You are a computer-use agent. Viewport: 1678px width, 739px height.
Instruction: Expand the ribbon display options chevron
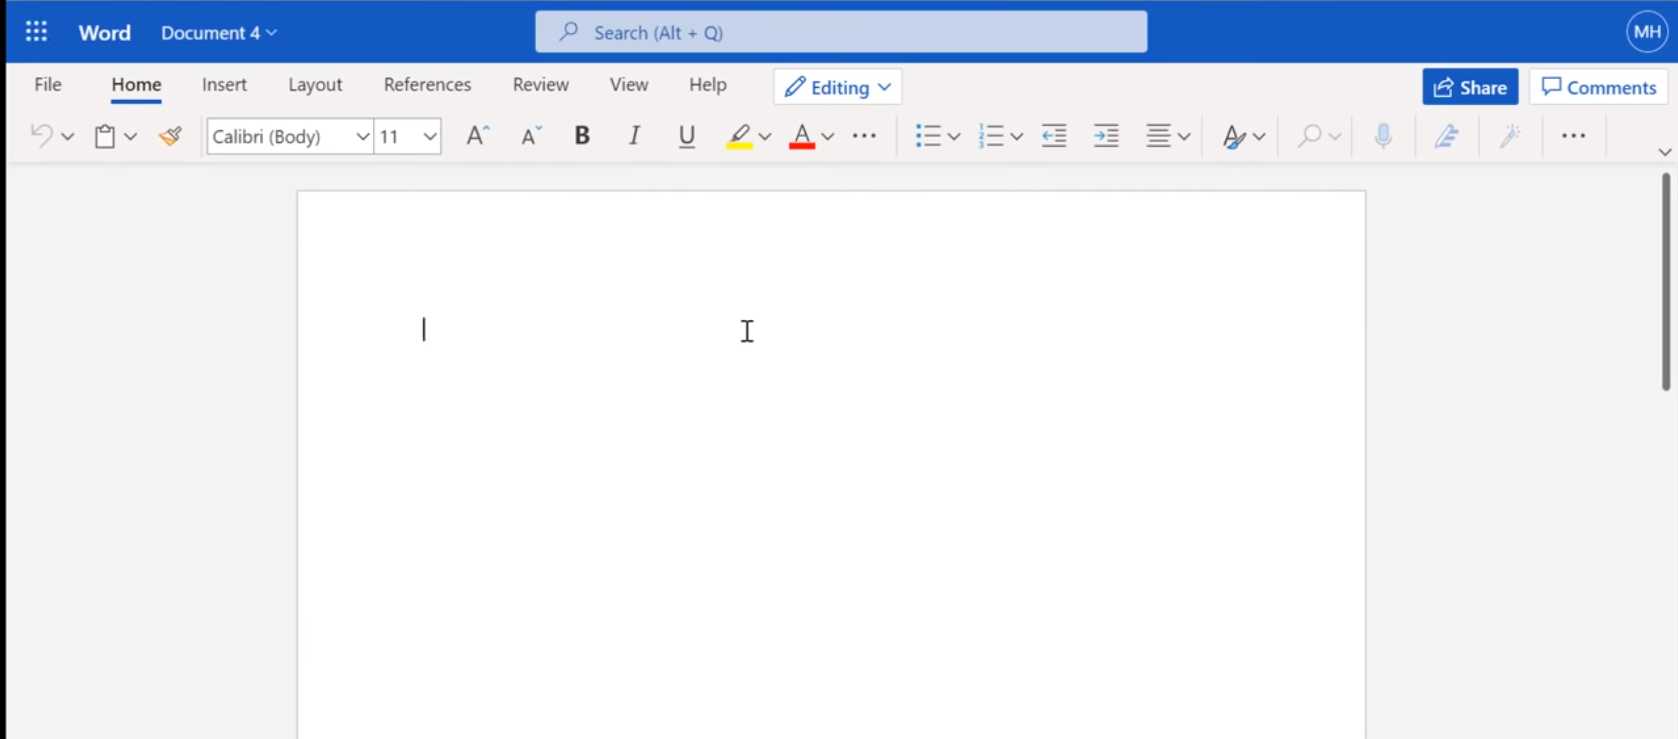1665,152
